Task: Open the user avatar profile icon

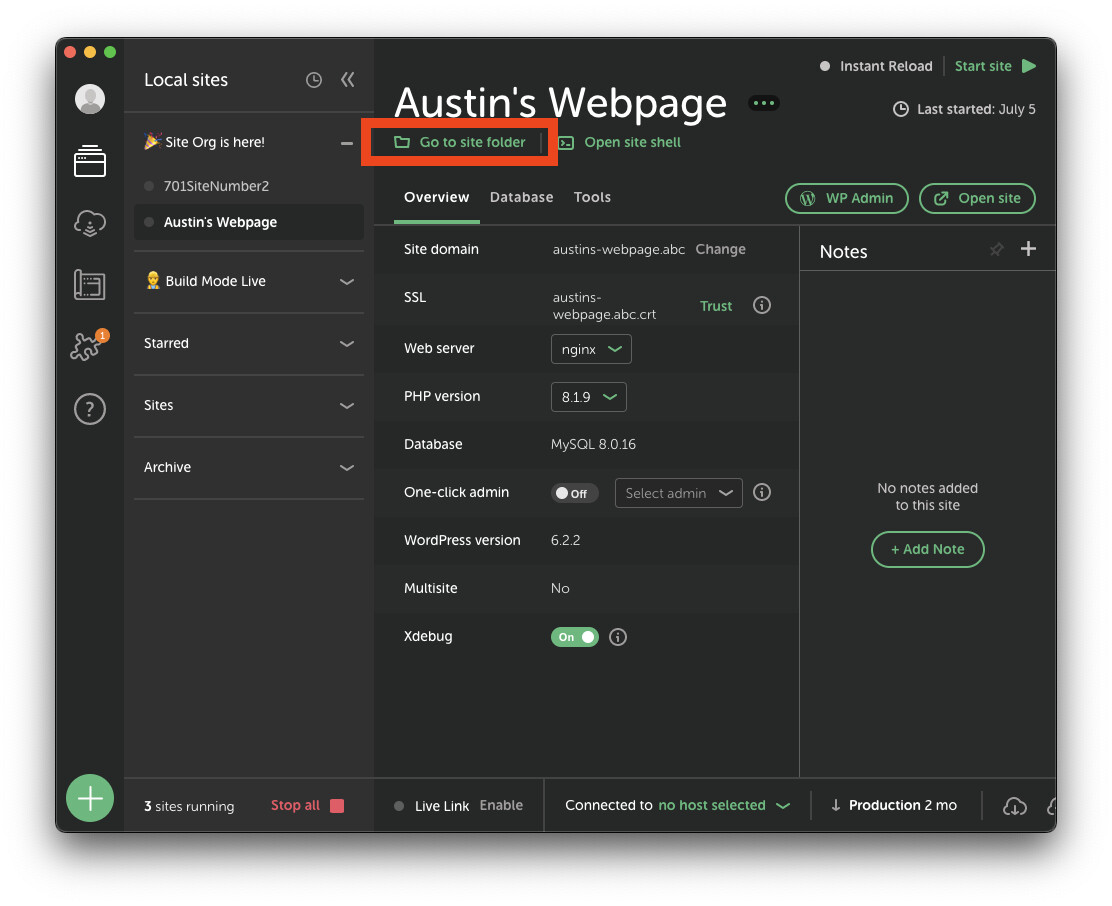Action: 90,99
